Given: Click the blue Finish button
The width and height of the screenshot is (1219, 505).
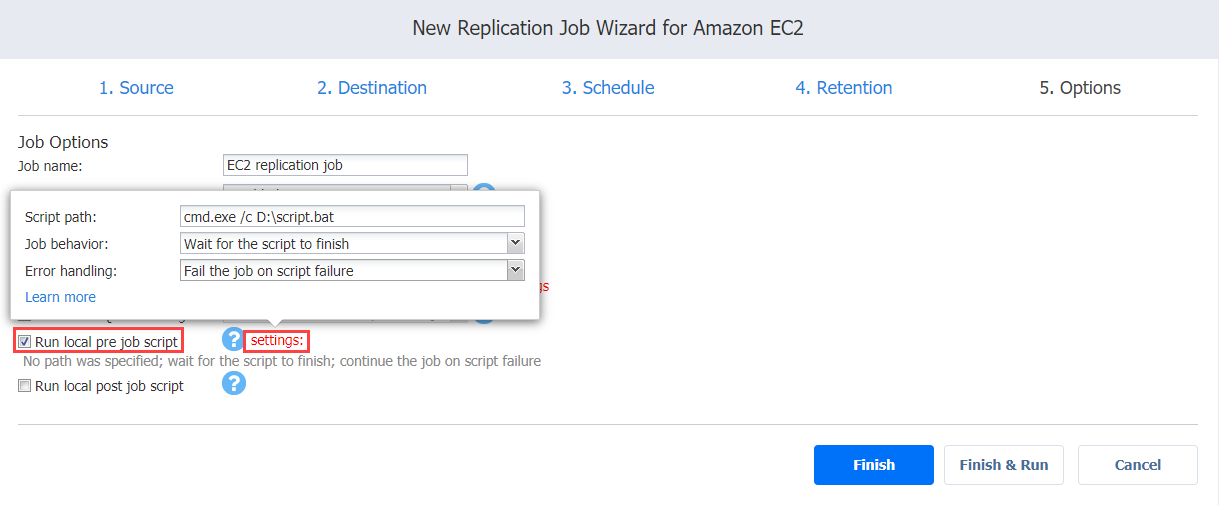Looking at the screenshot, I should coord(874,465).
